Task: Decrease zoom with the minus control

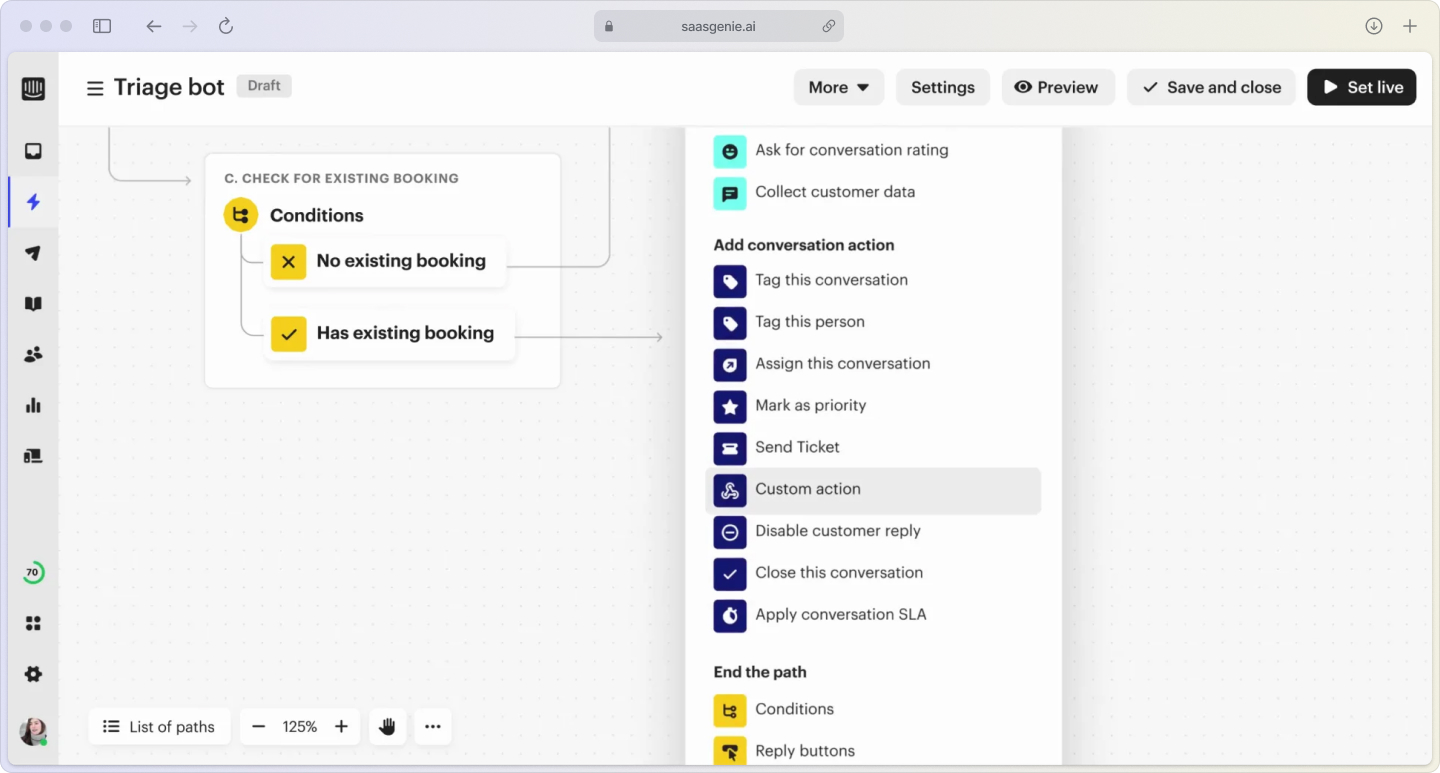Action: [x=259, y=727]
